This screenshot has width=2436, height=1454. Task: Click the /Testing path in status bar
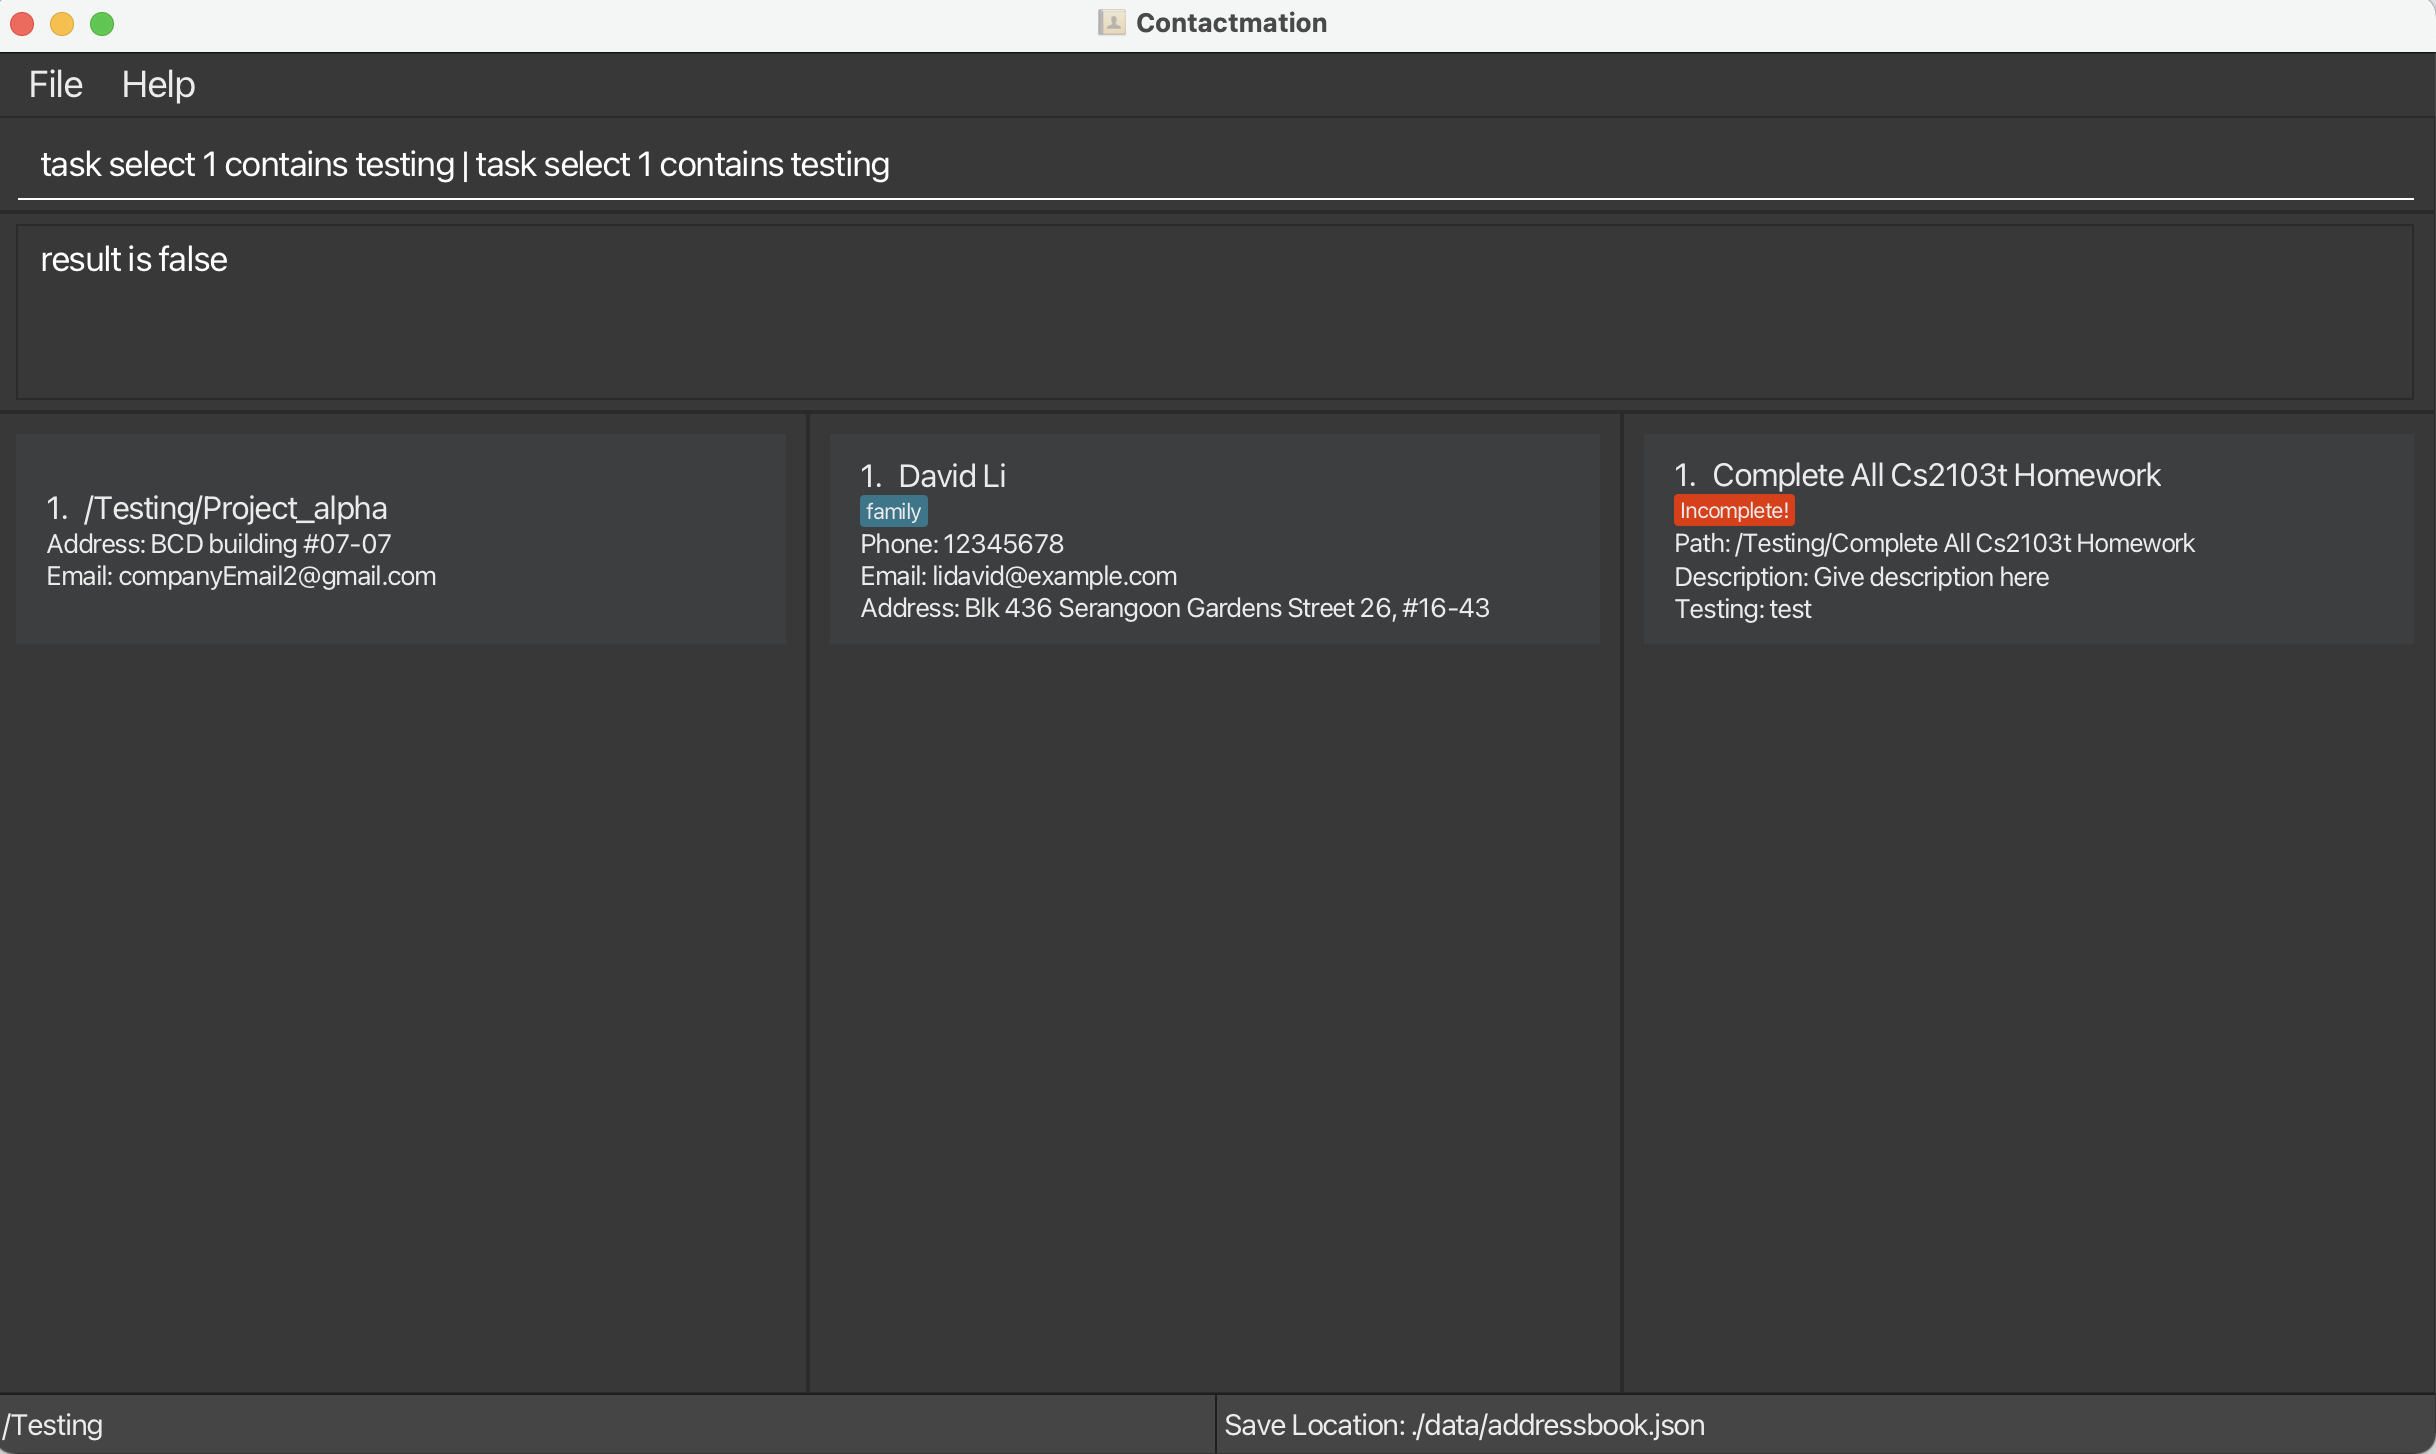(53, 1424)
